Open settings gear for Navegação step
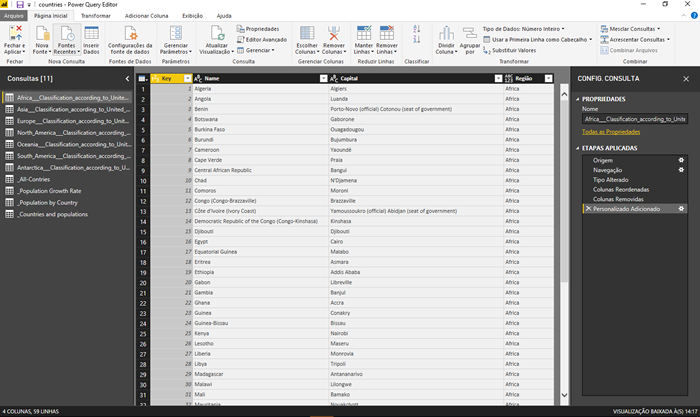The width and height of the screenshot is (700, 417). click(x=681, y=170)
